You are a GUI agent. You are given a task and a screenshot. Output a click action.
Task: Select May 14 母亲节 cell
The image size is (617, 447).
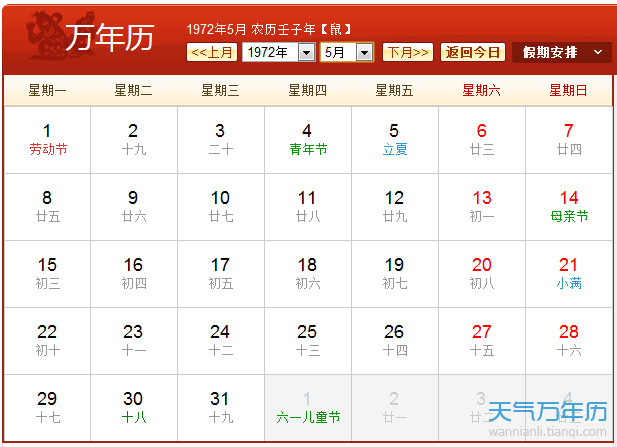coord(569,207)
